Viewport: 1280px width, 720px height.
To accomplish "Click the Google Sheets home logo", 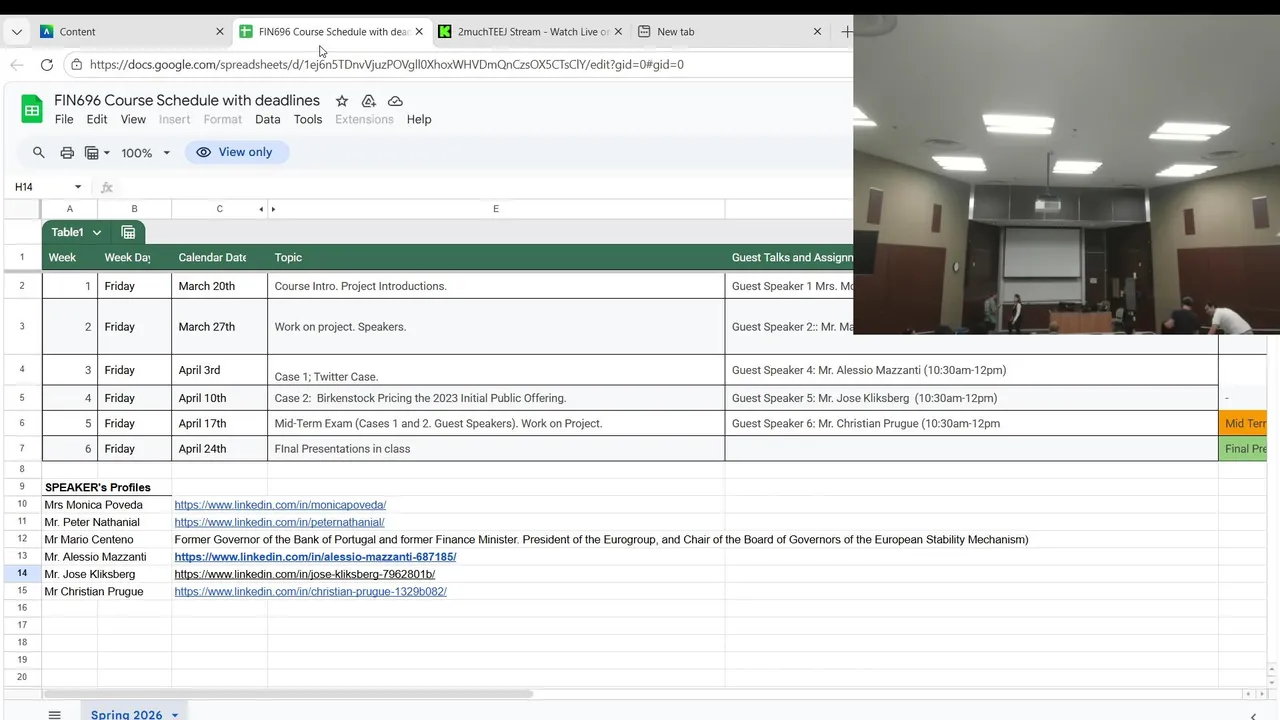I will (x=32, y=109).
